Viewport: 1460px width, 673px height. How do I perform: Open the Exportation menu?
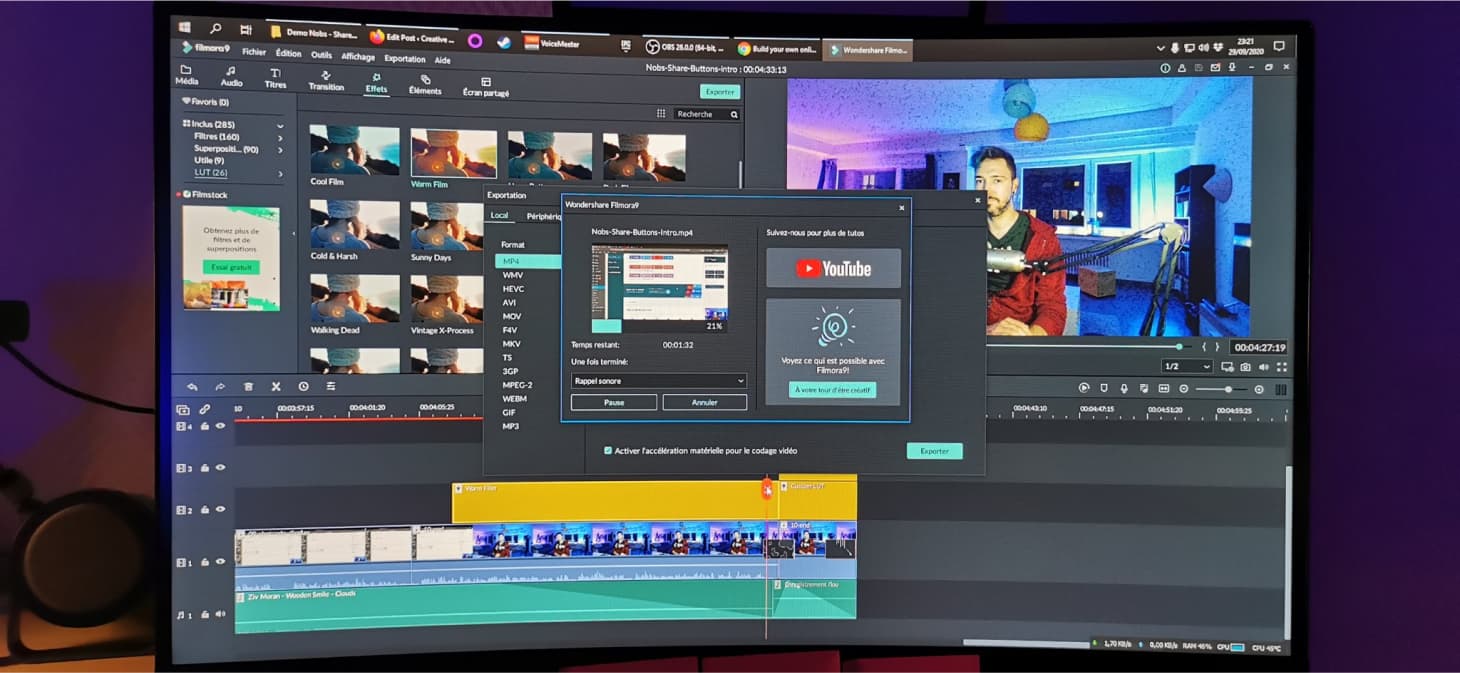coord(405,59)
